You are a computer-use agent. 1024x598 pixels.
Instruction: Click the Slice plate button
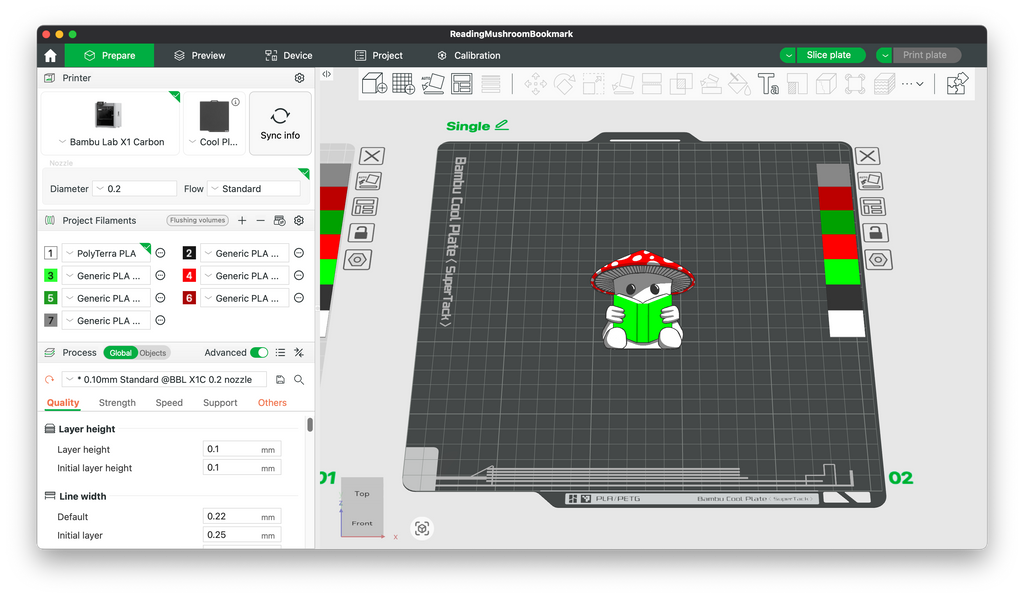pos(831,55)
